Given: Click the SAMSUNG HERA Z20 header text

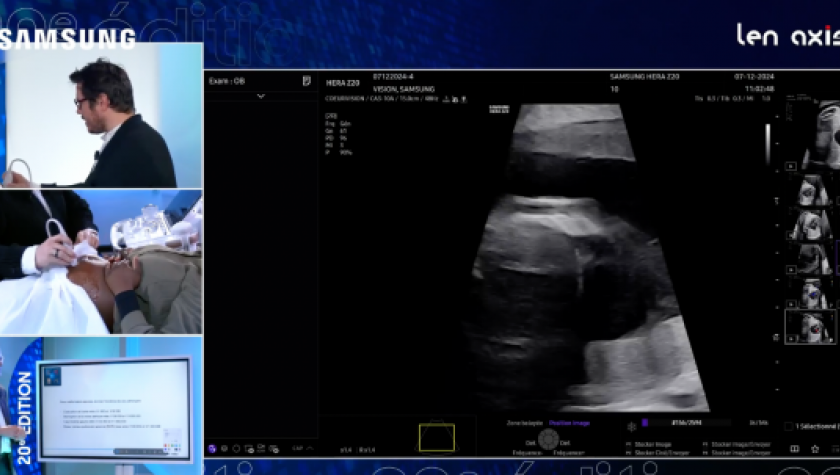Looking at the screenshot, I should (644, 77).
